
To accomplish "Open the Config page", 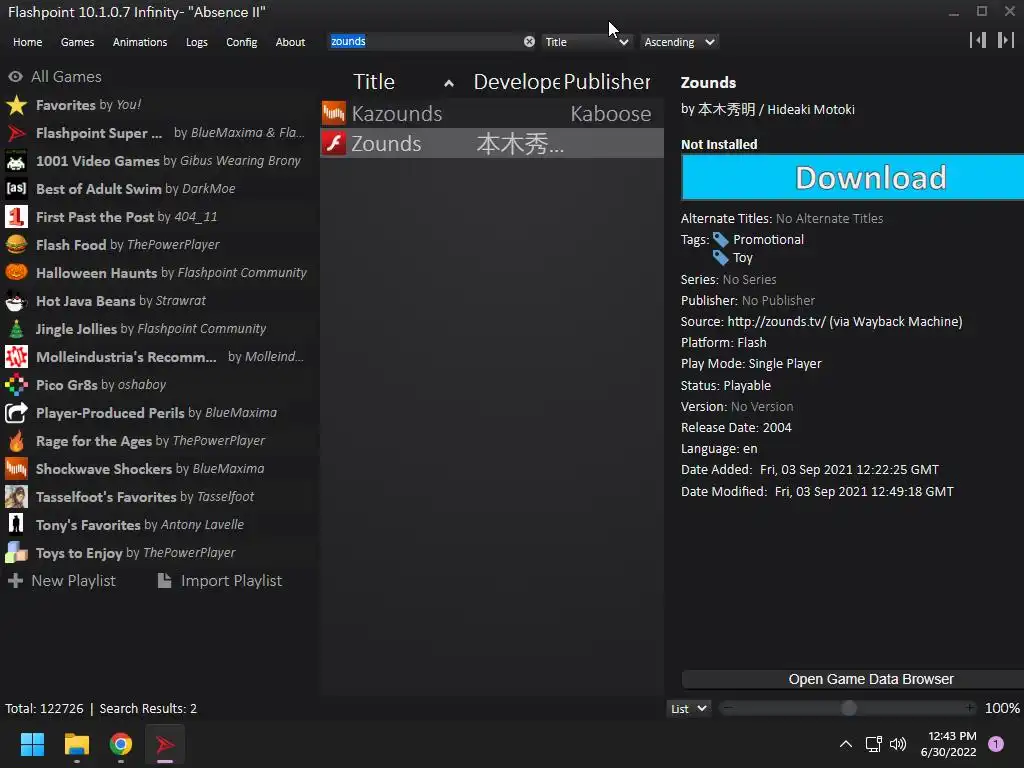I will coord(242,42).
